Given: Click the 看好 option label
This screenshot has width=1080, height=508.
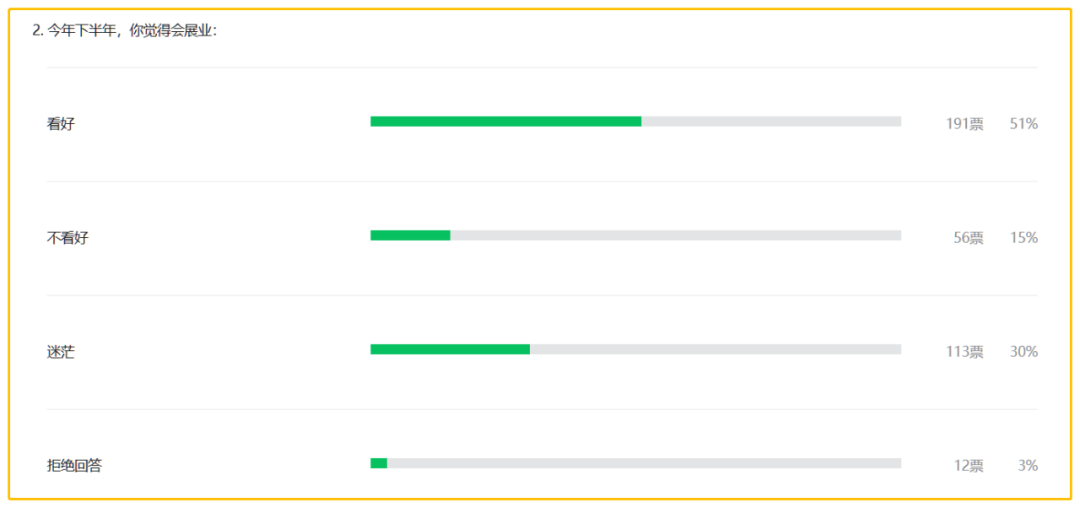Looking at the screenshot, I should tap(61, 125).
